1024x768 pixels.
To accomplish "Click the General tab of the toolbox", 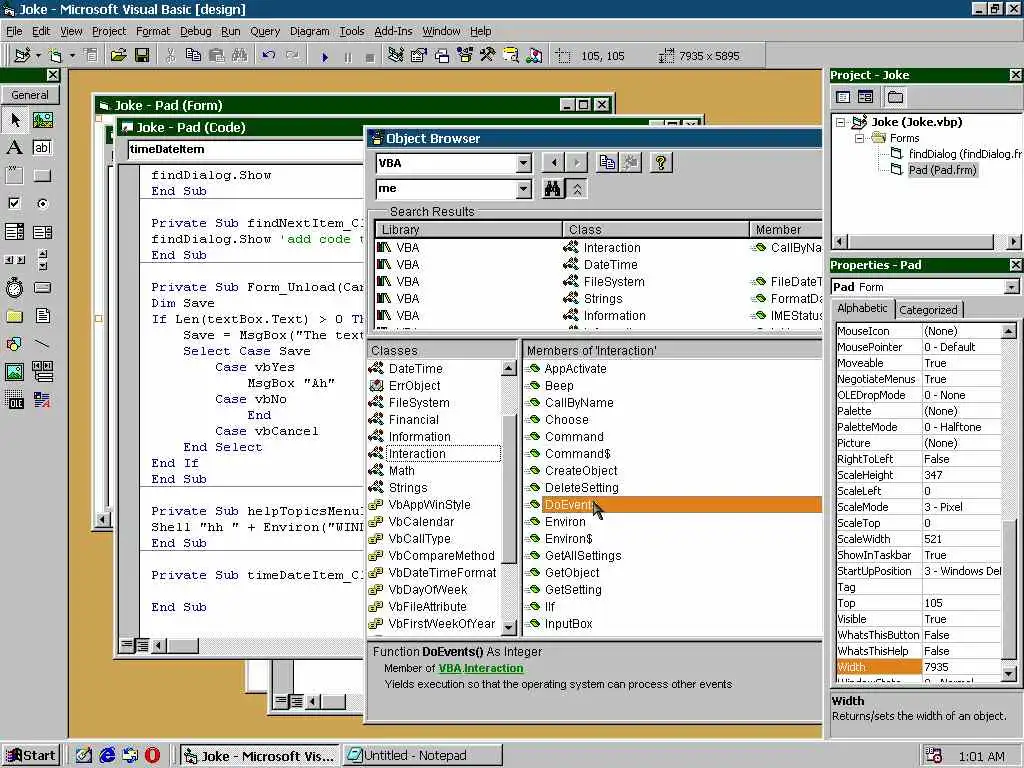I will pos(30,95).
